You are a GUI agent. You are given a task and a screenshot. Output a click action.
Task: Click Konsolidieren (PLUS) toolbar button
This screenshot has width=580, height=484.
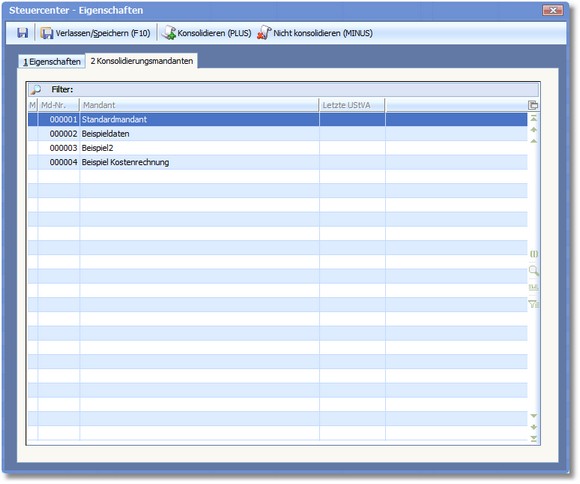click(207, 33)
